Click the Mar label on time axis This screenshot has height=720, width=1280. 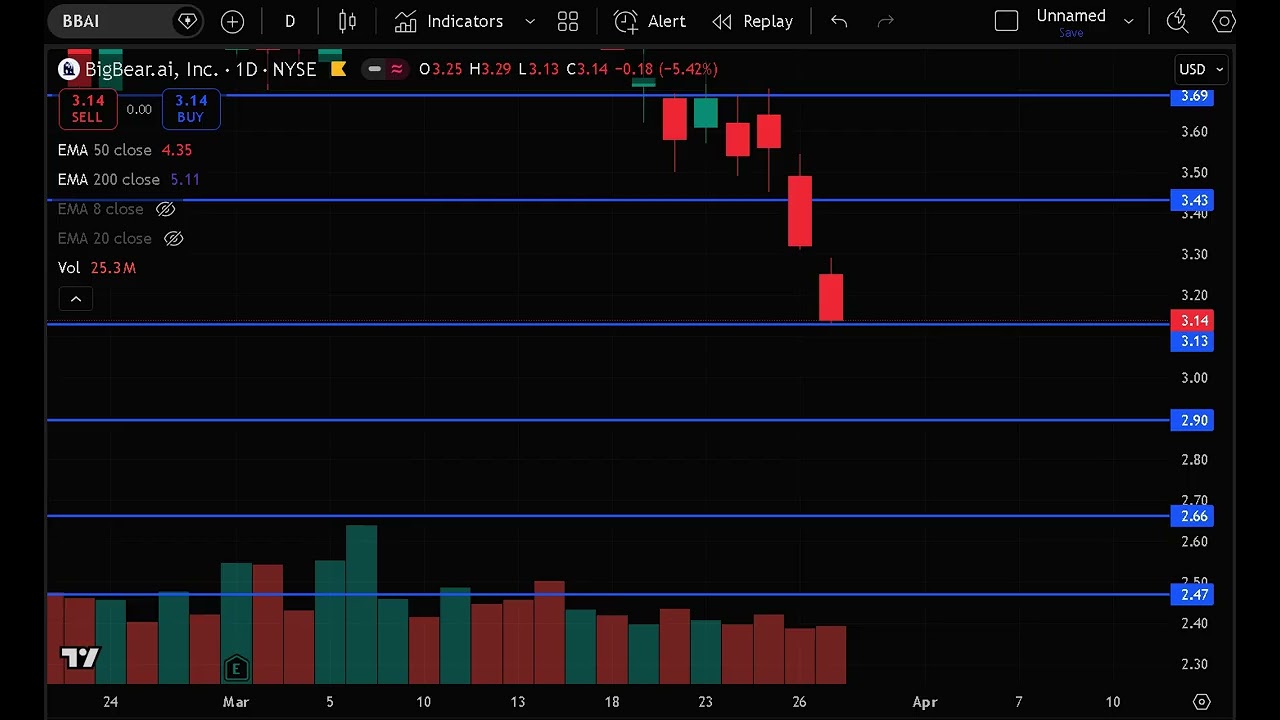click(x=236, y=702)
